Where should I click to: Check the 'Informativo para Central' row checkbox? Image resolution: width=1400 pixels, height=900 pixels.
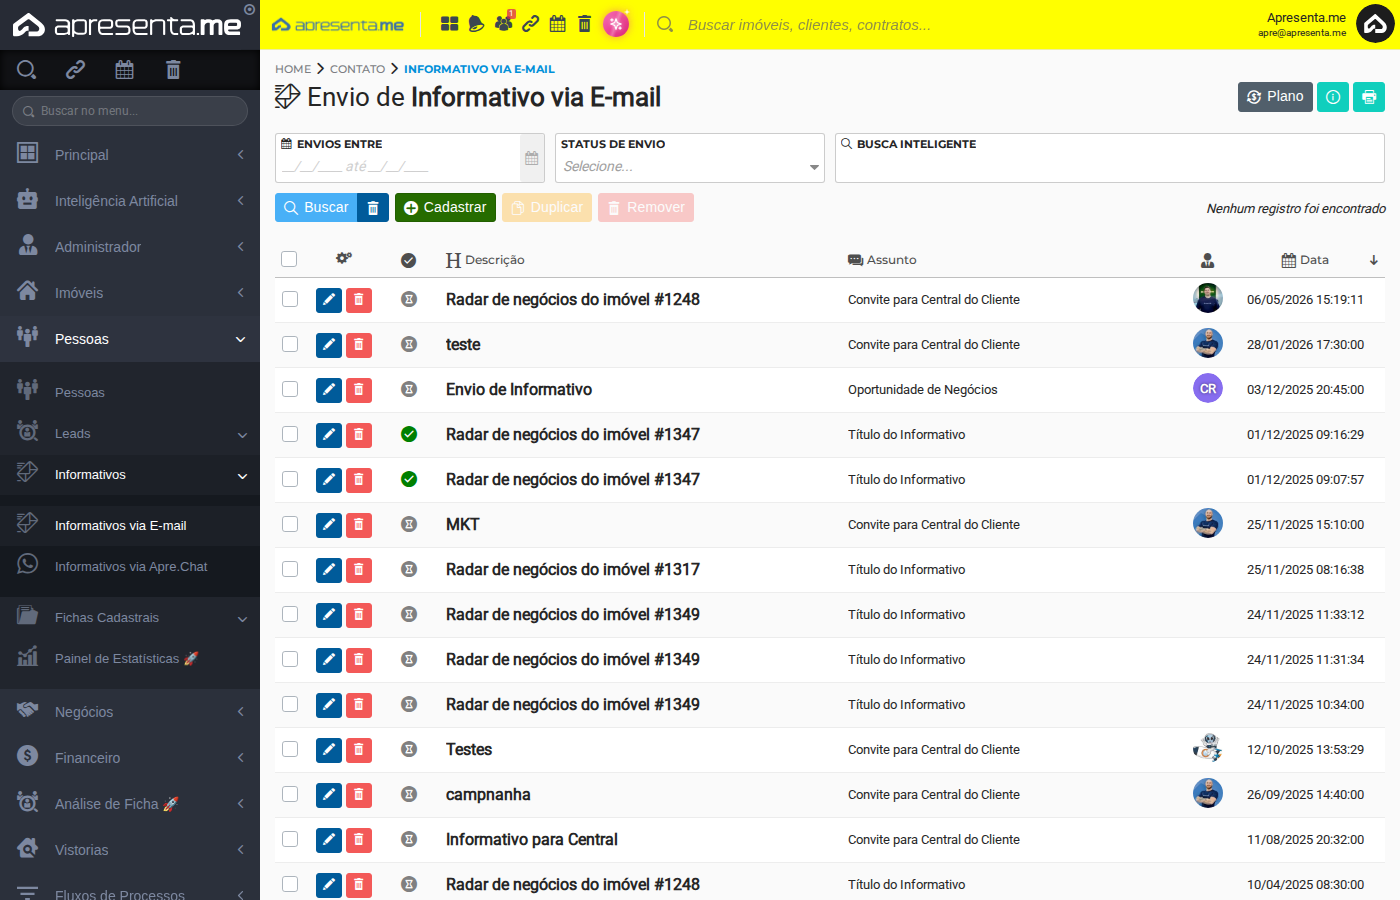pos(290,839)
